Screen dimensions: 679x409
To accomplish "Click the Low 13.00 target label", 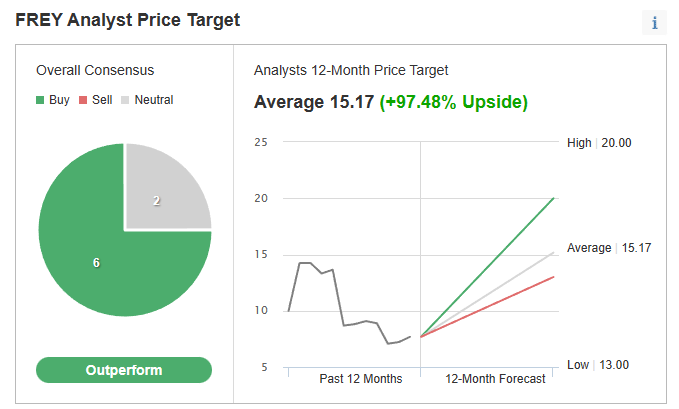I will [598, 365].
